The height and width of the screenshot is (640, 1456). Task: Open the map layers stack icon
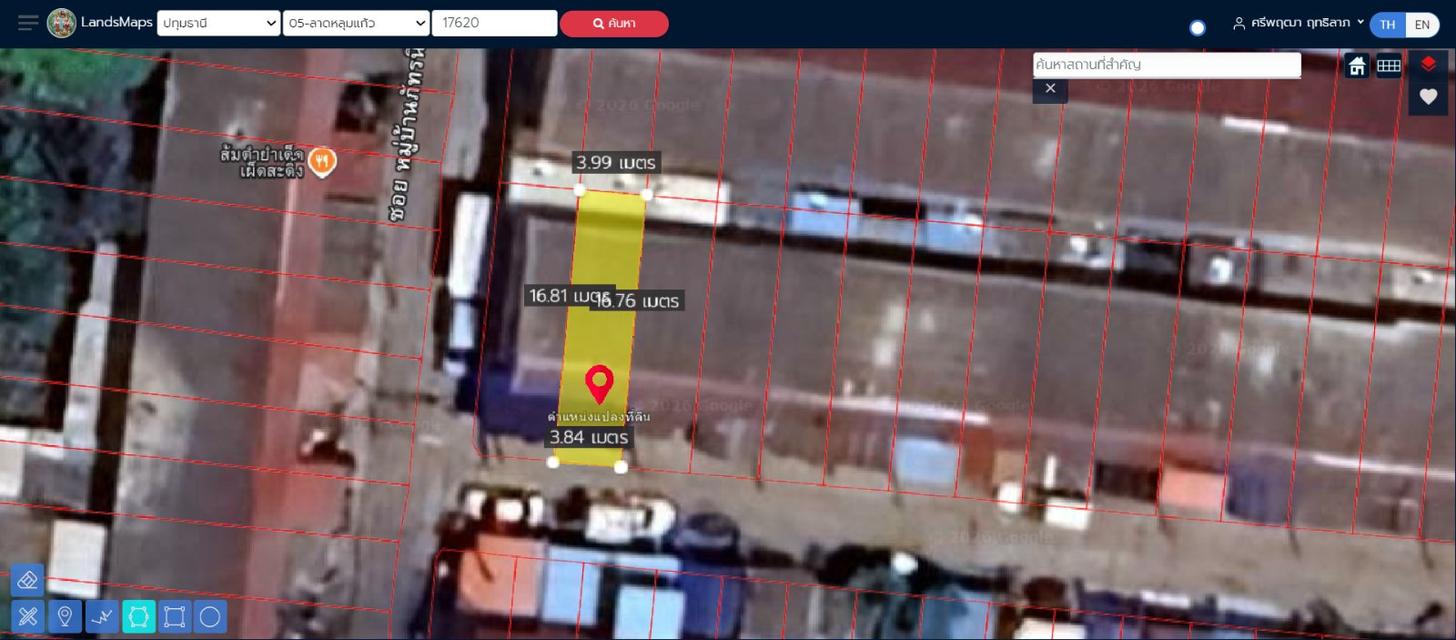[1428, 65]
